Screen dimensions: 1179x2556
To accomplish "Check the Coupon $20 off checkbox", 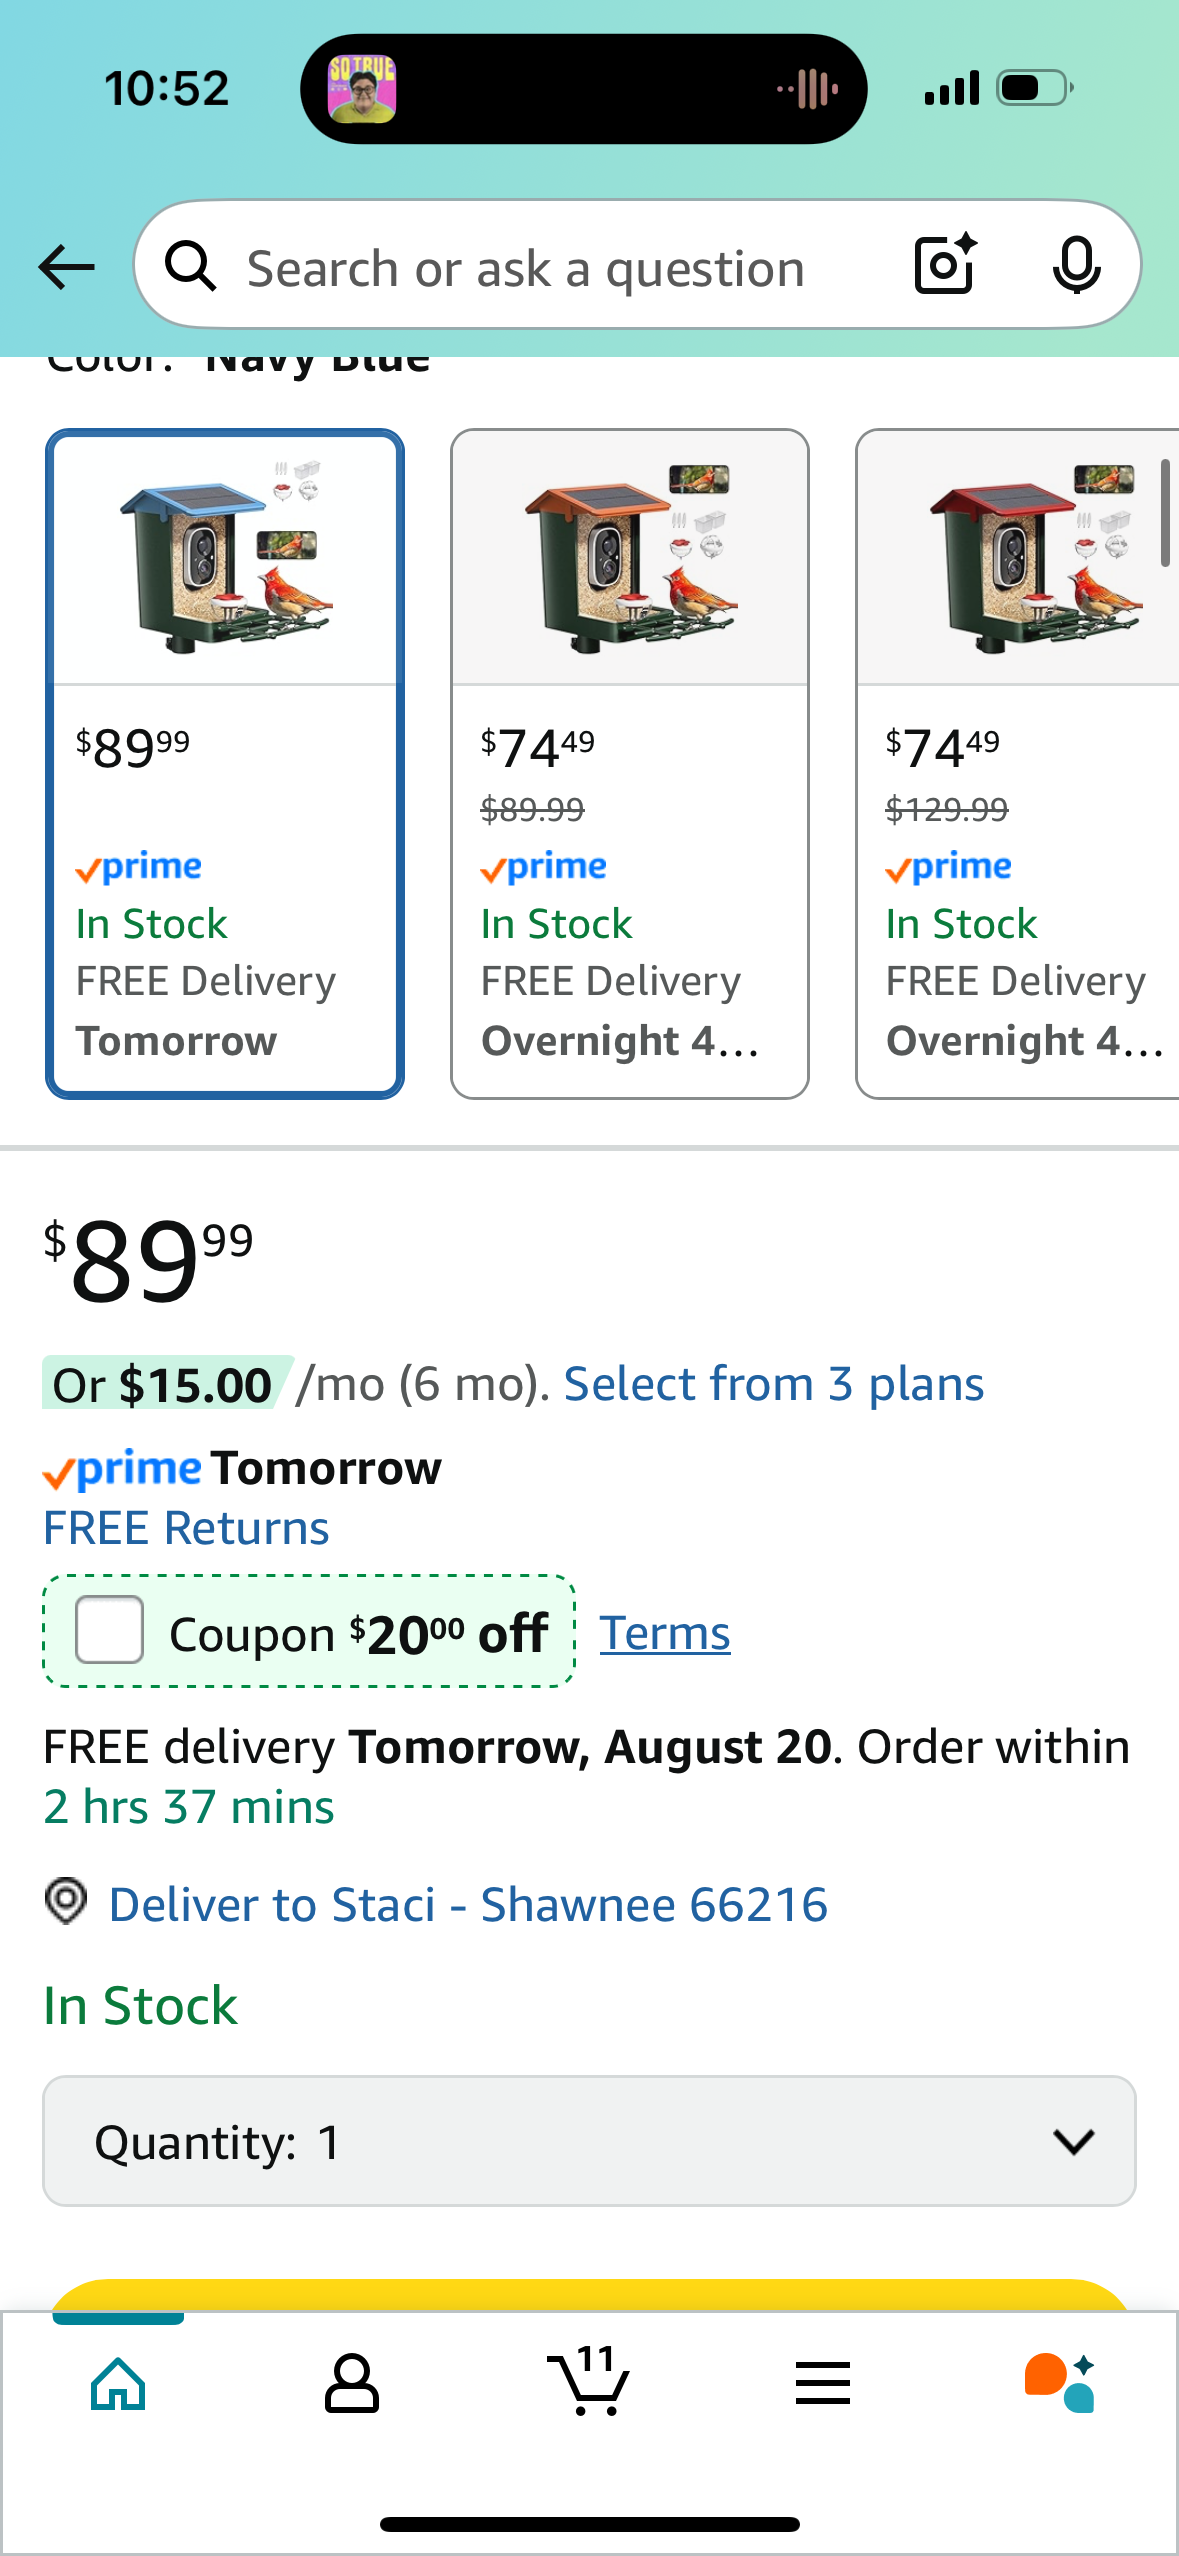I will coord(110,1630).
